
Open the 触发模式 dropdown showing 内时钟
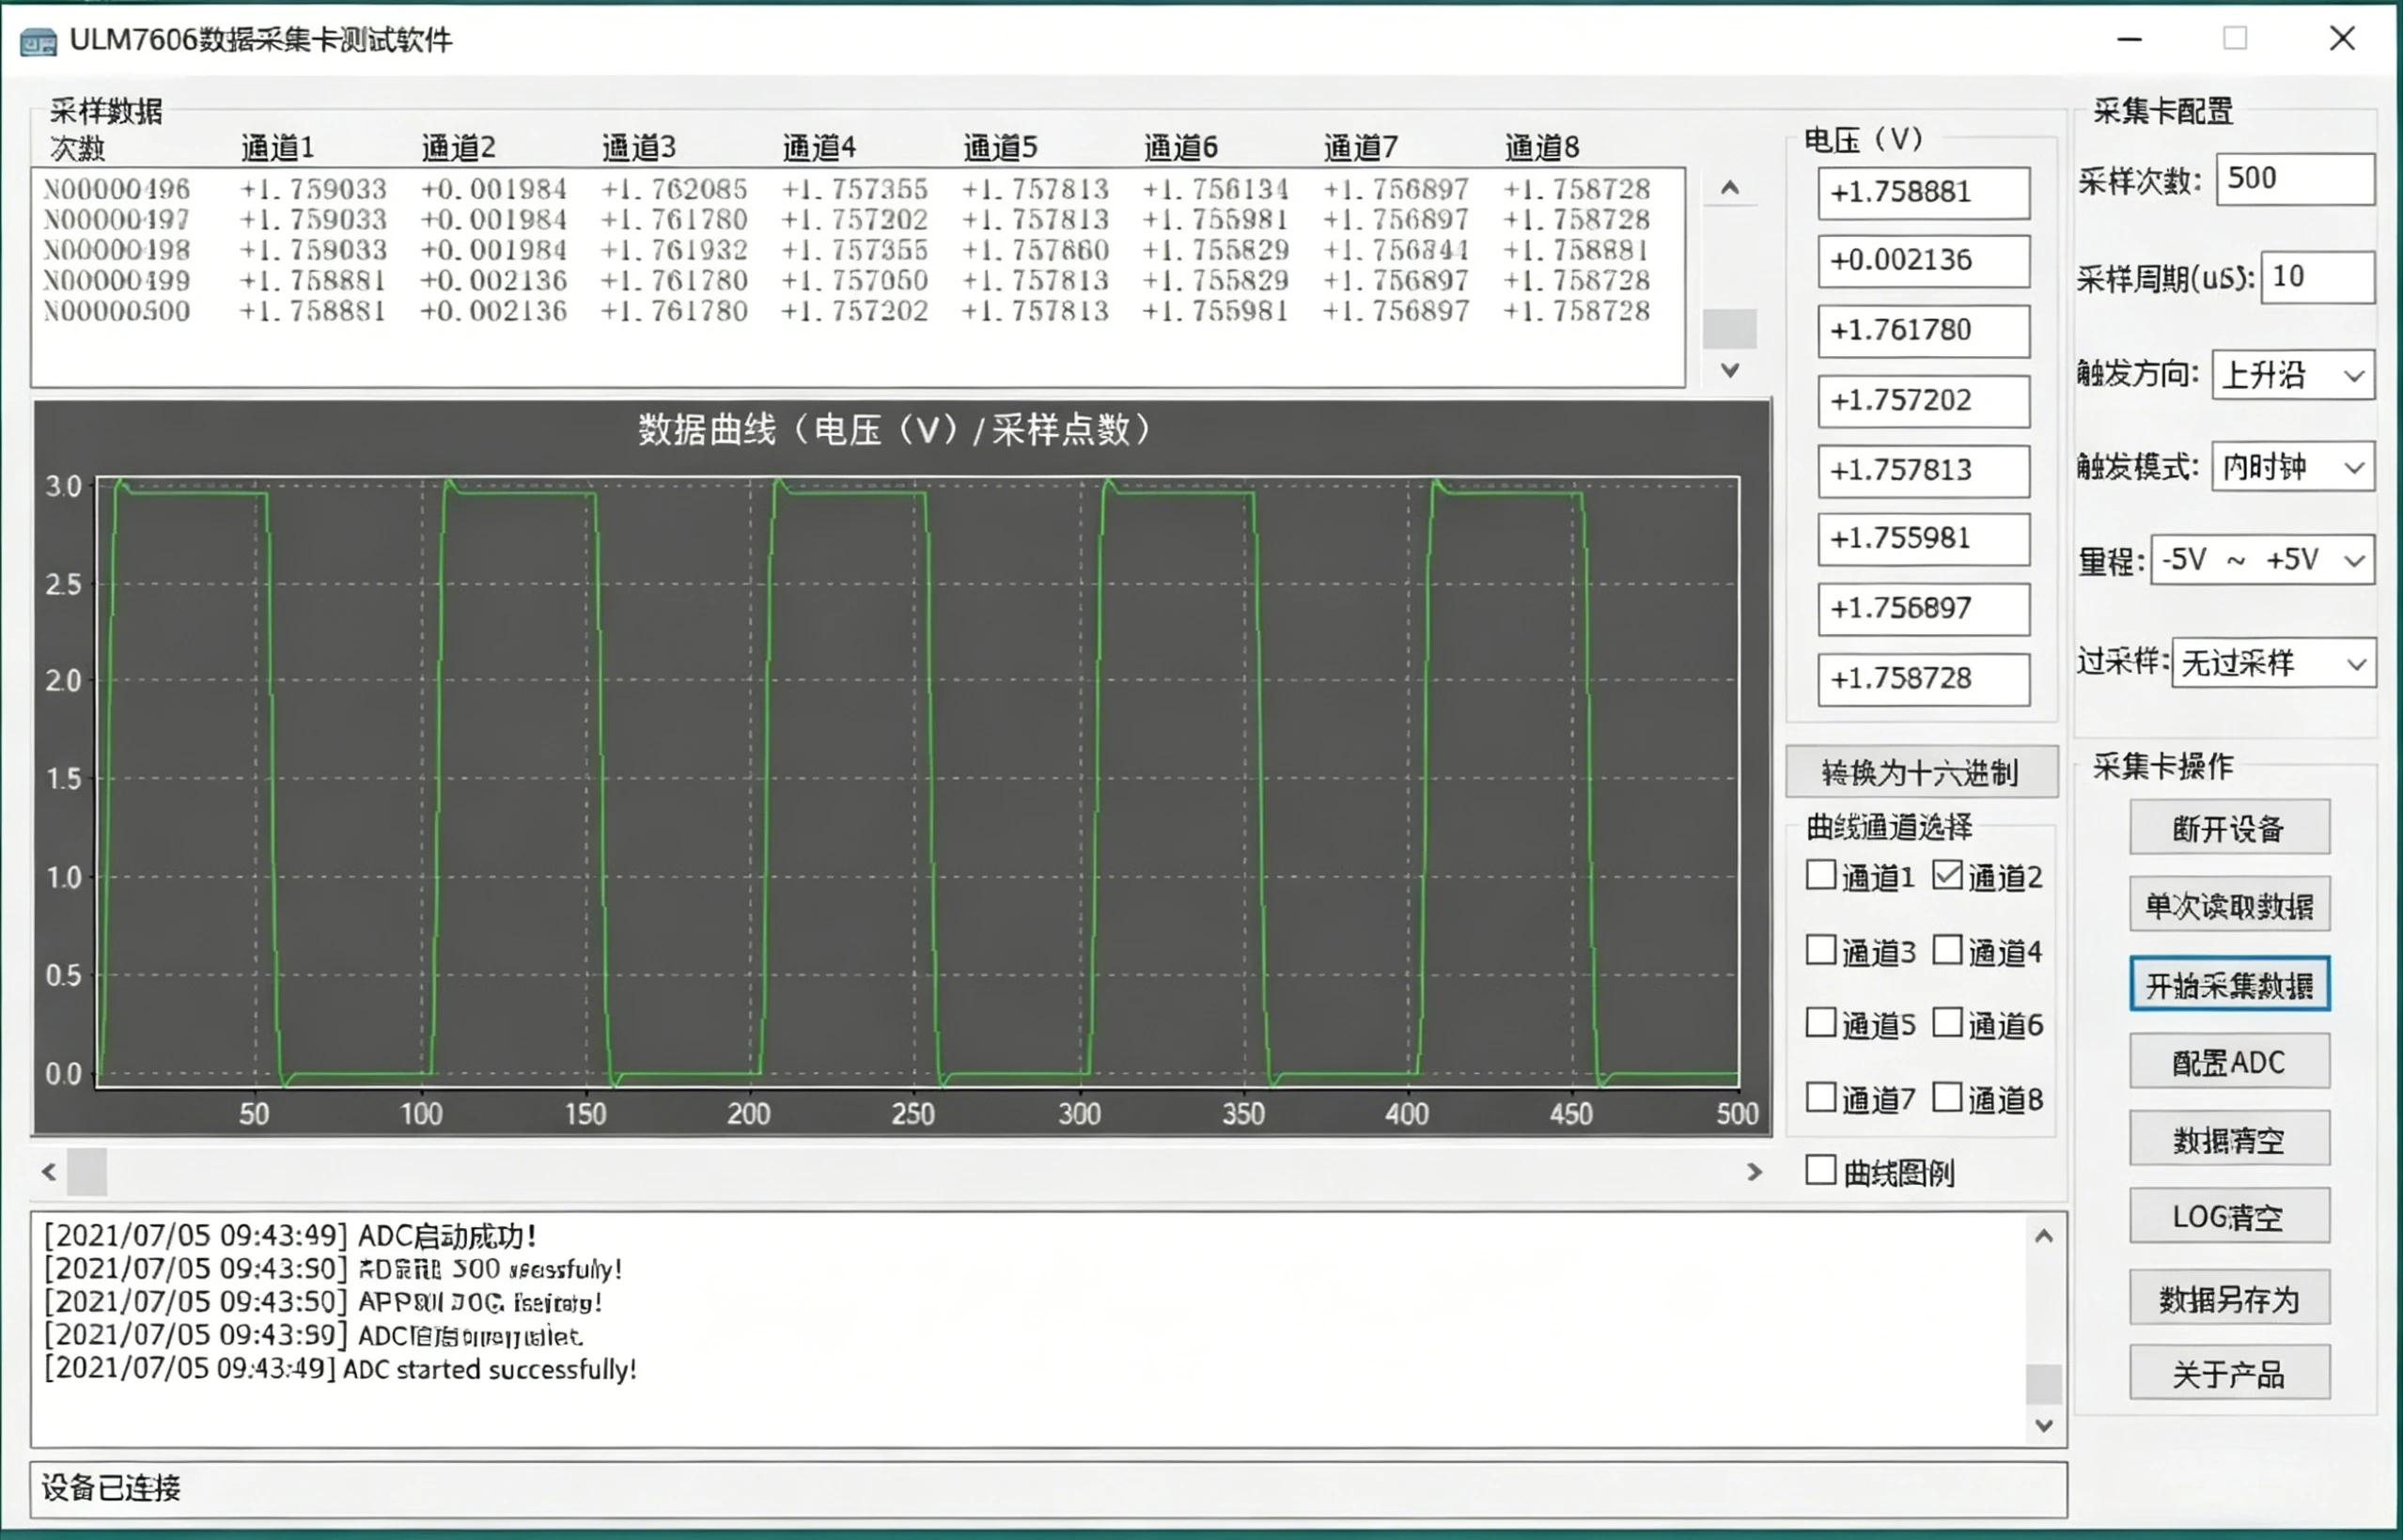[x=2293, y=467]
